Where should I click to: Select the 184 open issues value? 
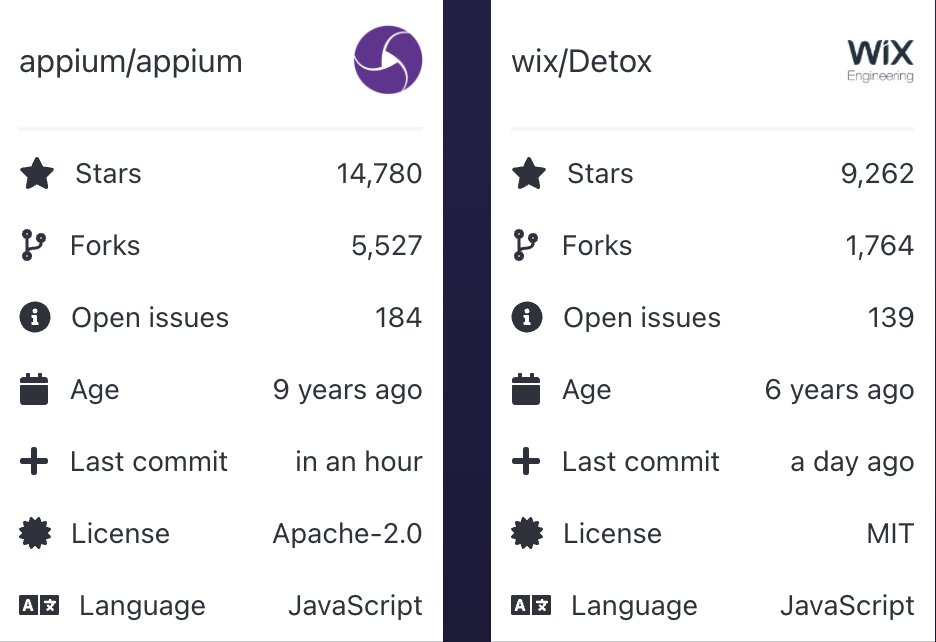pyautogui.click(x=398, y=317)
